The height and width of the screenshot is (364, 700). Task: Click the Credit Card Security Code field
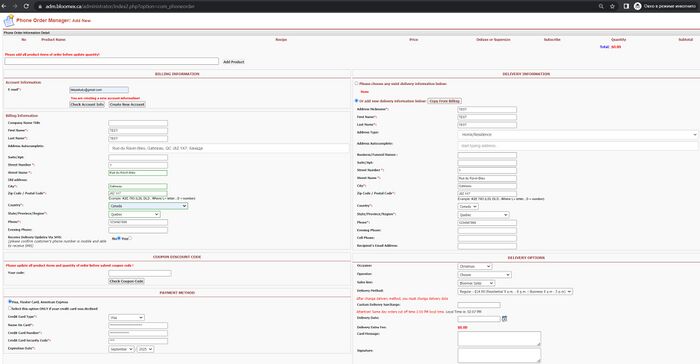click(x=138, y=341)
